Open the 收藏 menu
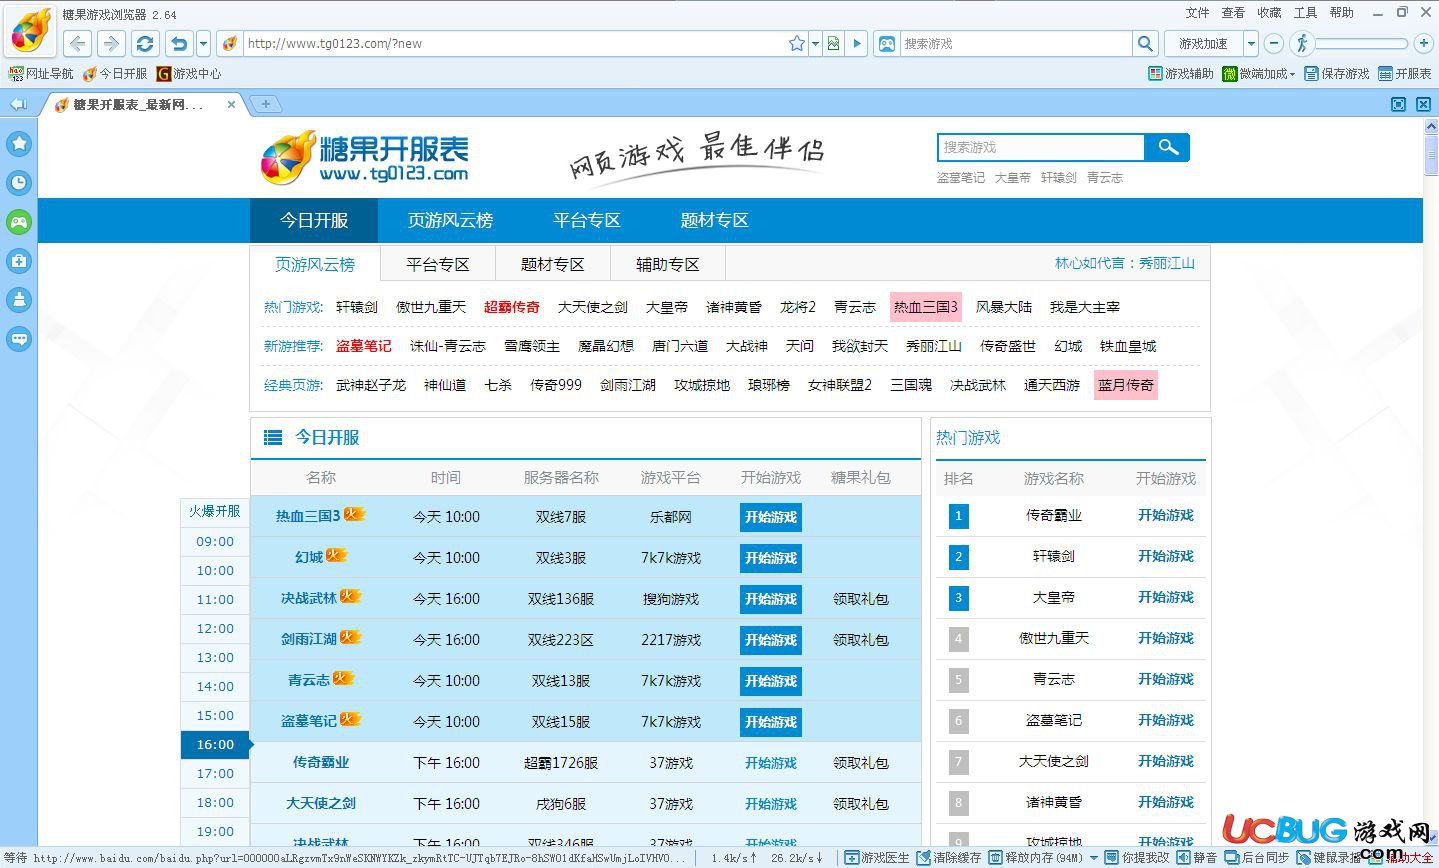The image size is (1439, 868). (1269, 13)
